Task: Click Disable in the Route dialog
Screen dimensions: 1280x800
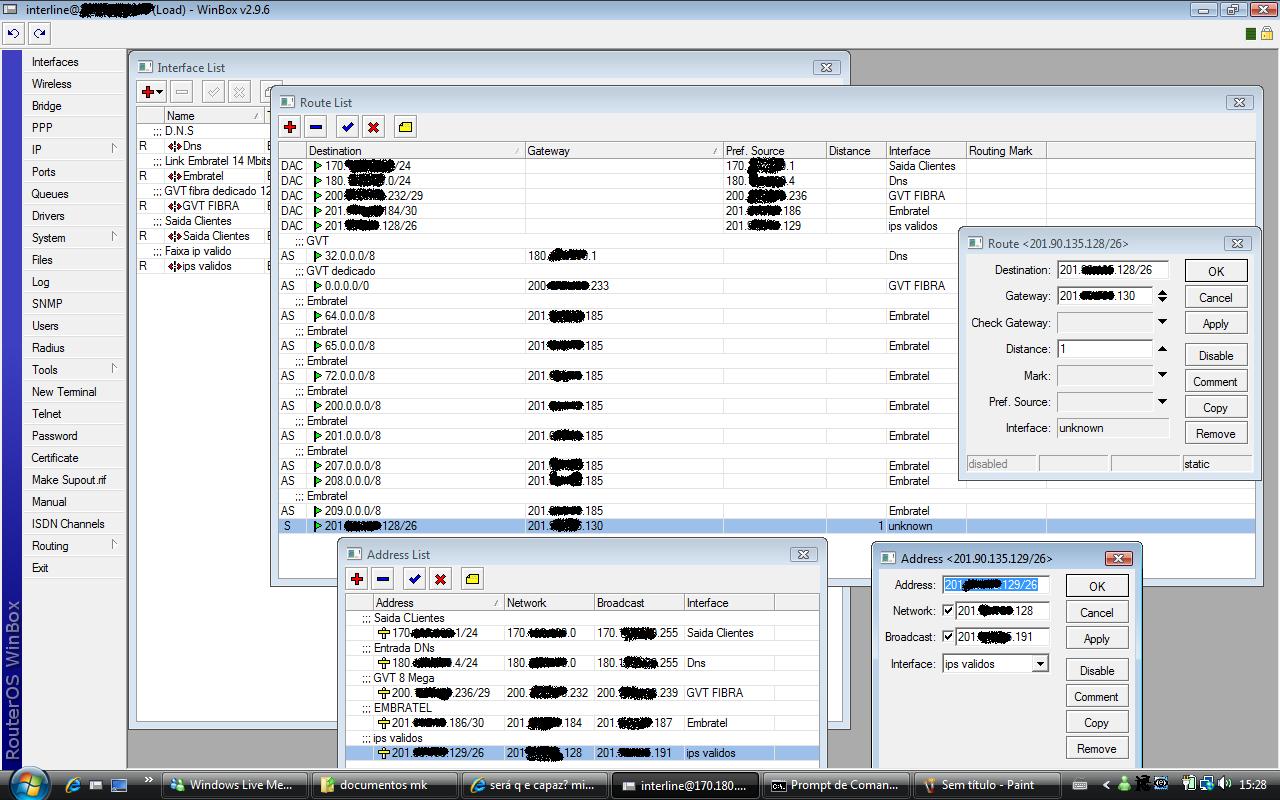Action: [1216, 356]
